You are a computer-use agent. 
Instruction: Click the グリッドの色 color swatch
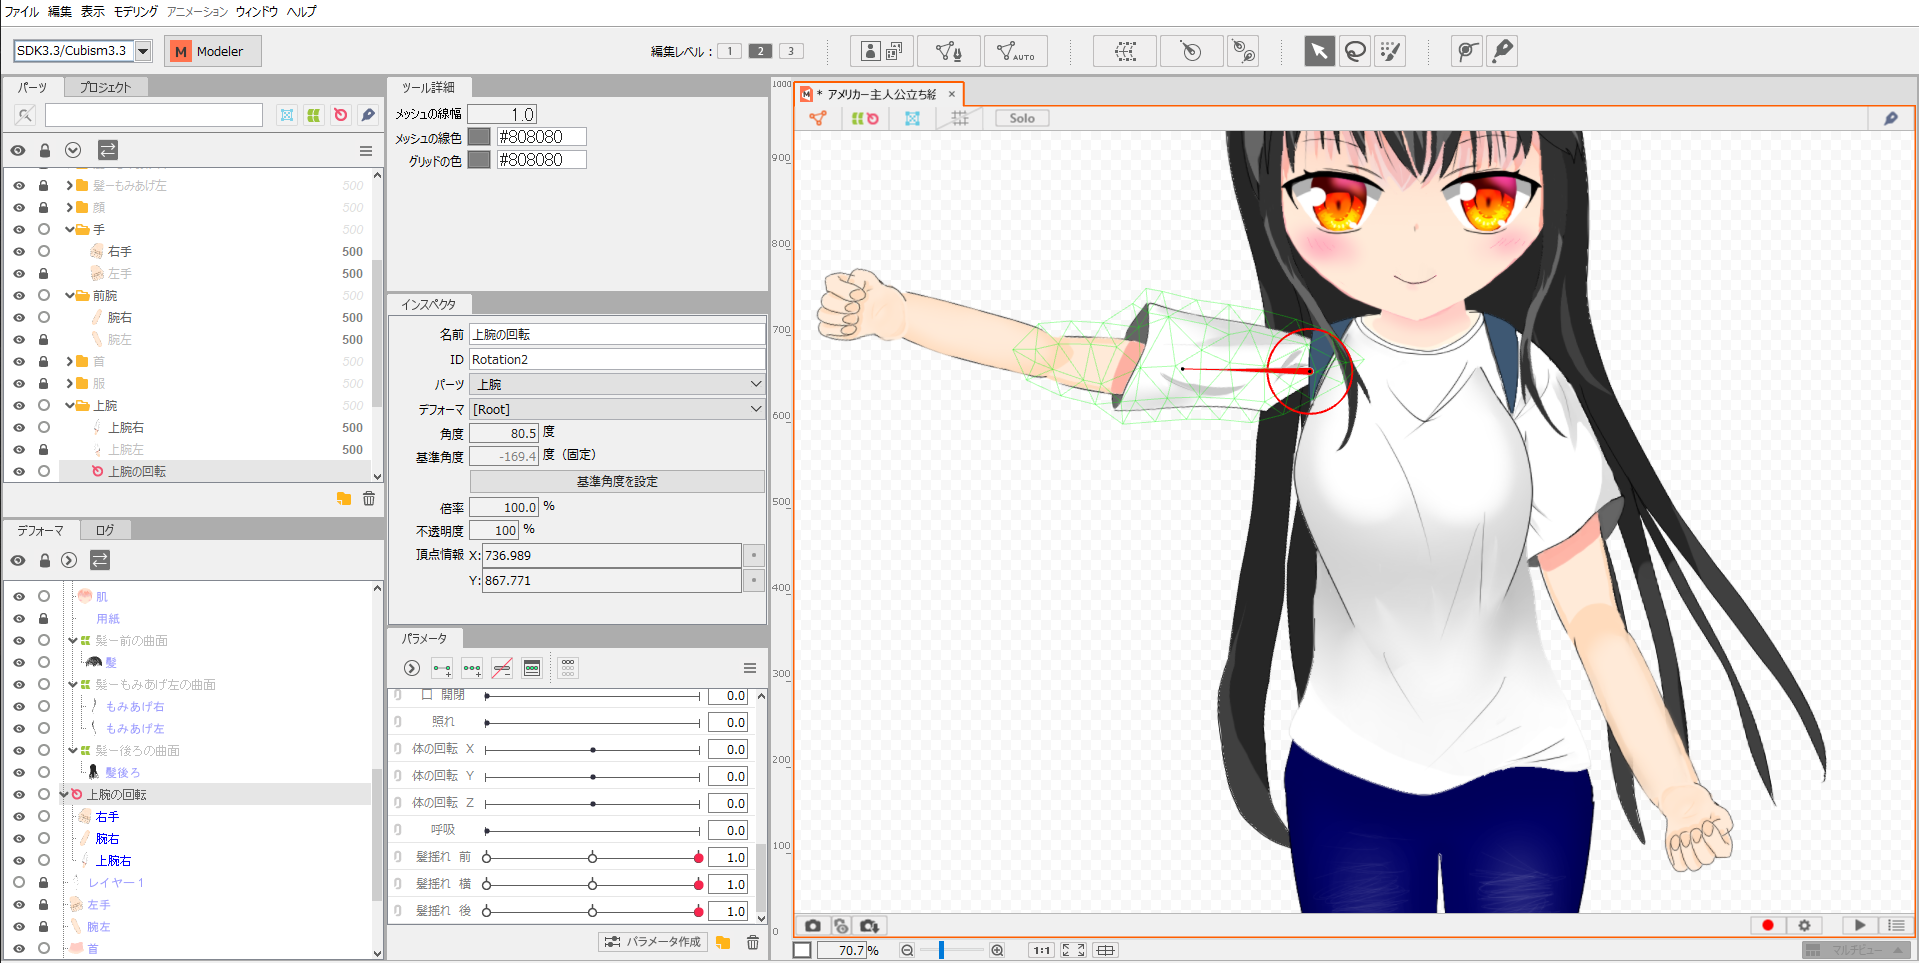480,160
